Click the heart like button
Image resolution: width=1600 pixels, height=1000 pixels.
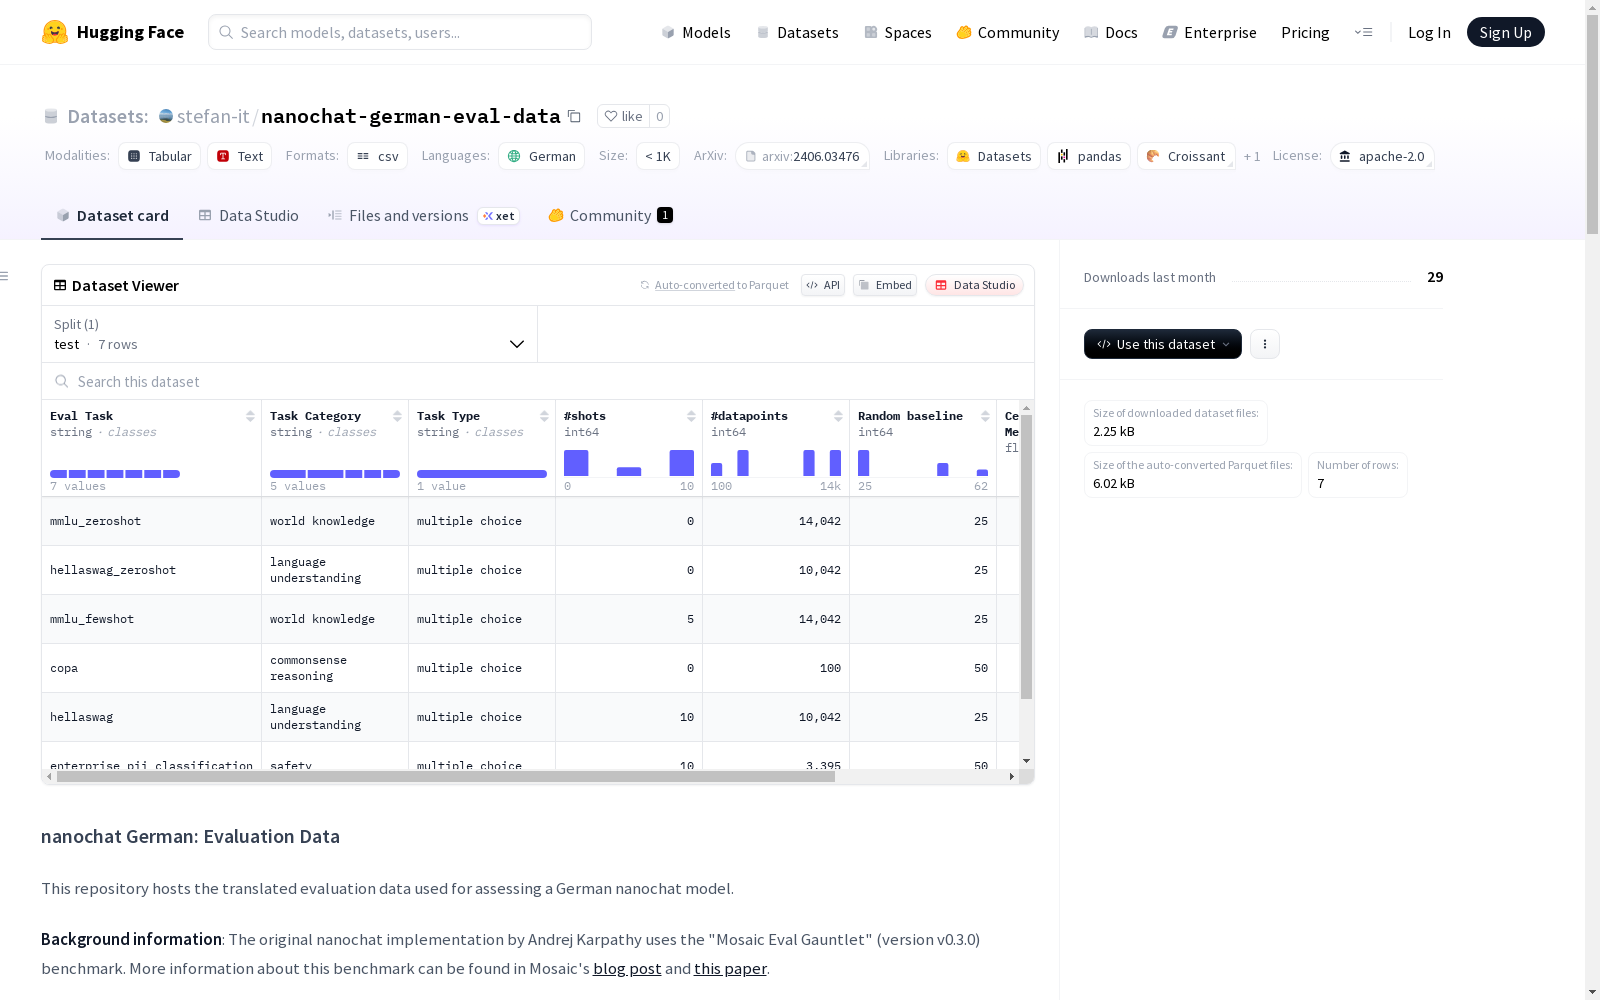623,116
